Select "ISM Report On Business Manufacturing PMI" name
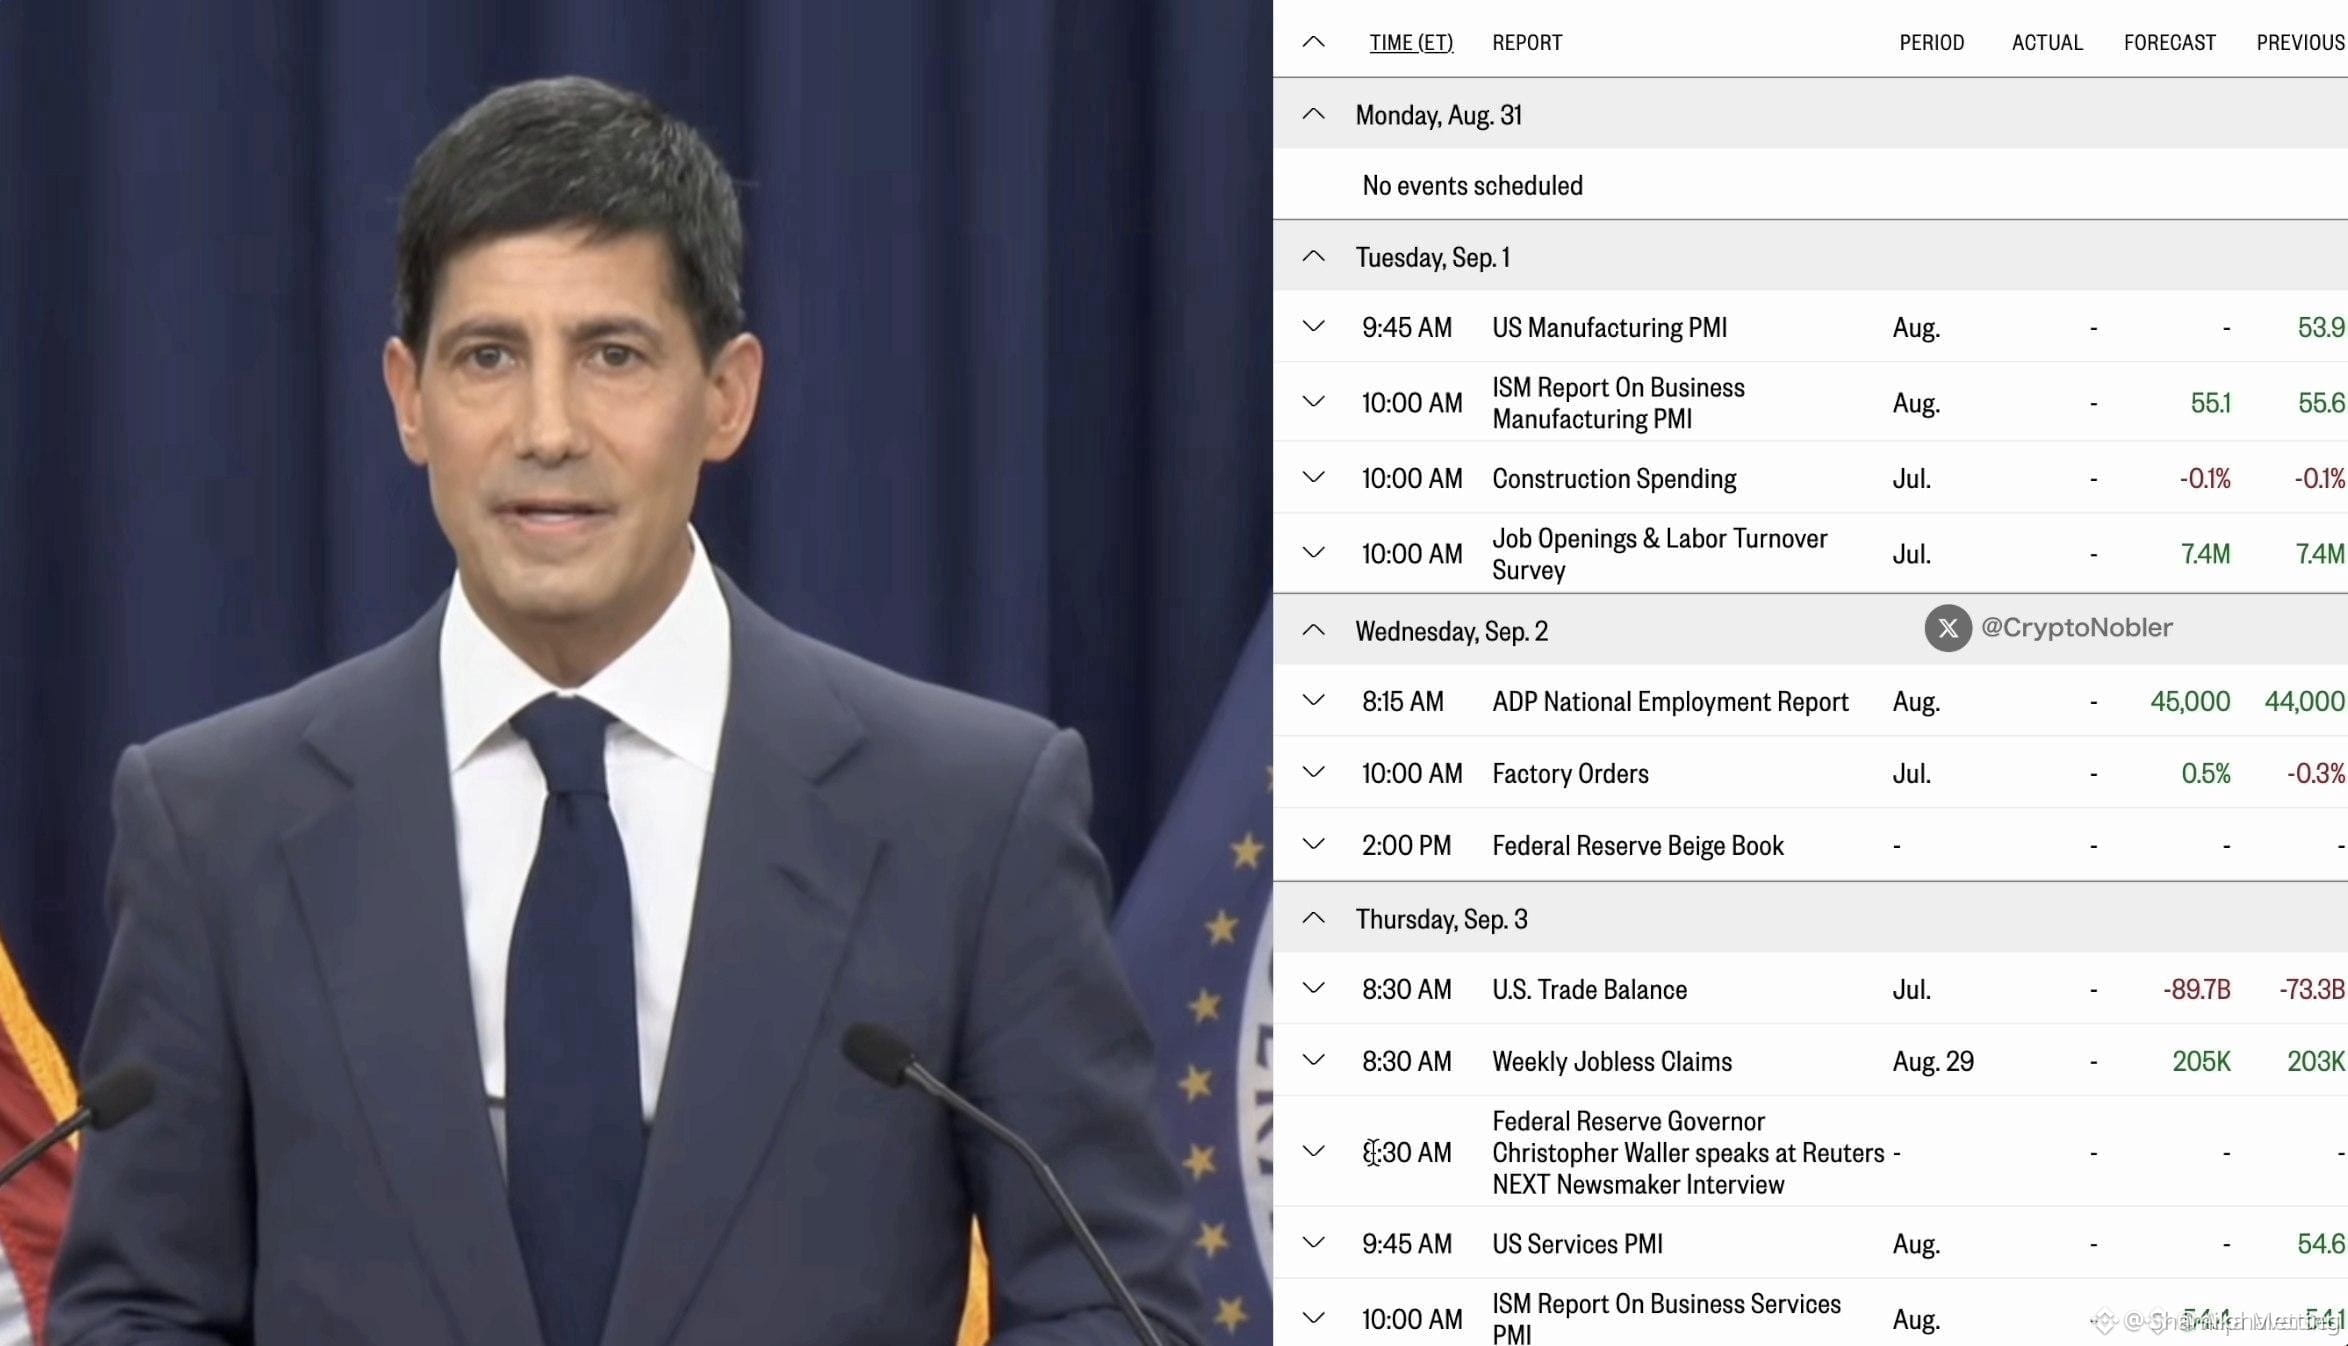This screenshot has width=2348, height=1346. tap(1618, 403)
